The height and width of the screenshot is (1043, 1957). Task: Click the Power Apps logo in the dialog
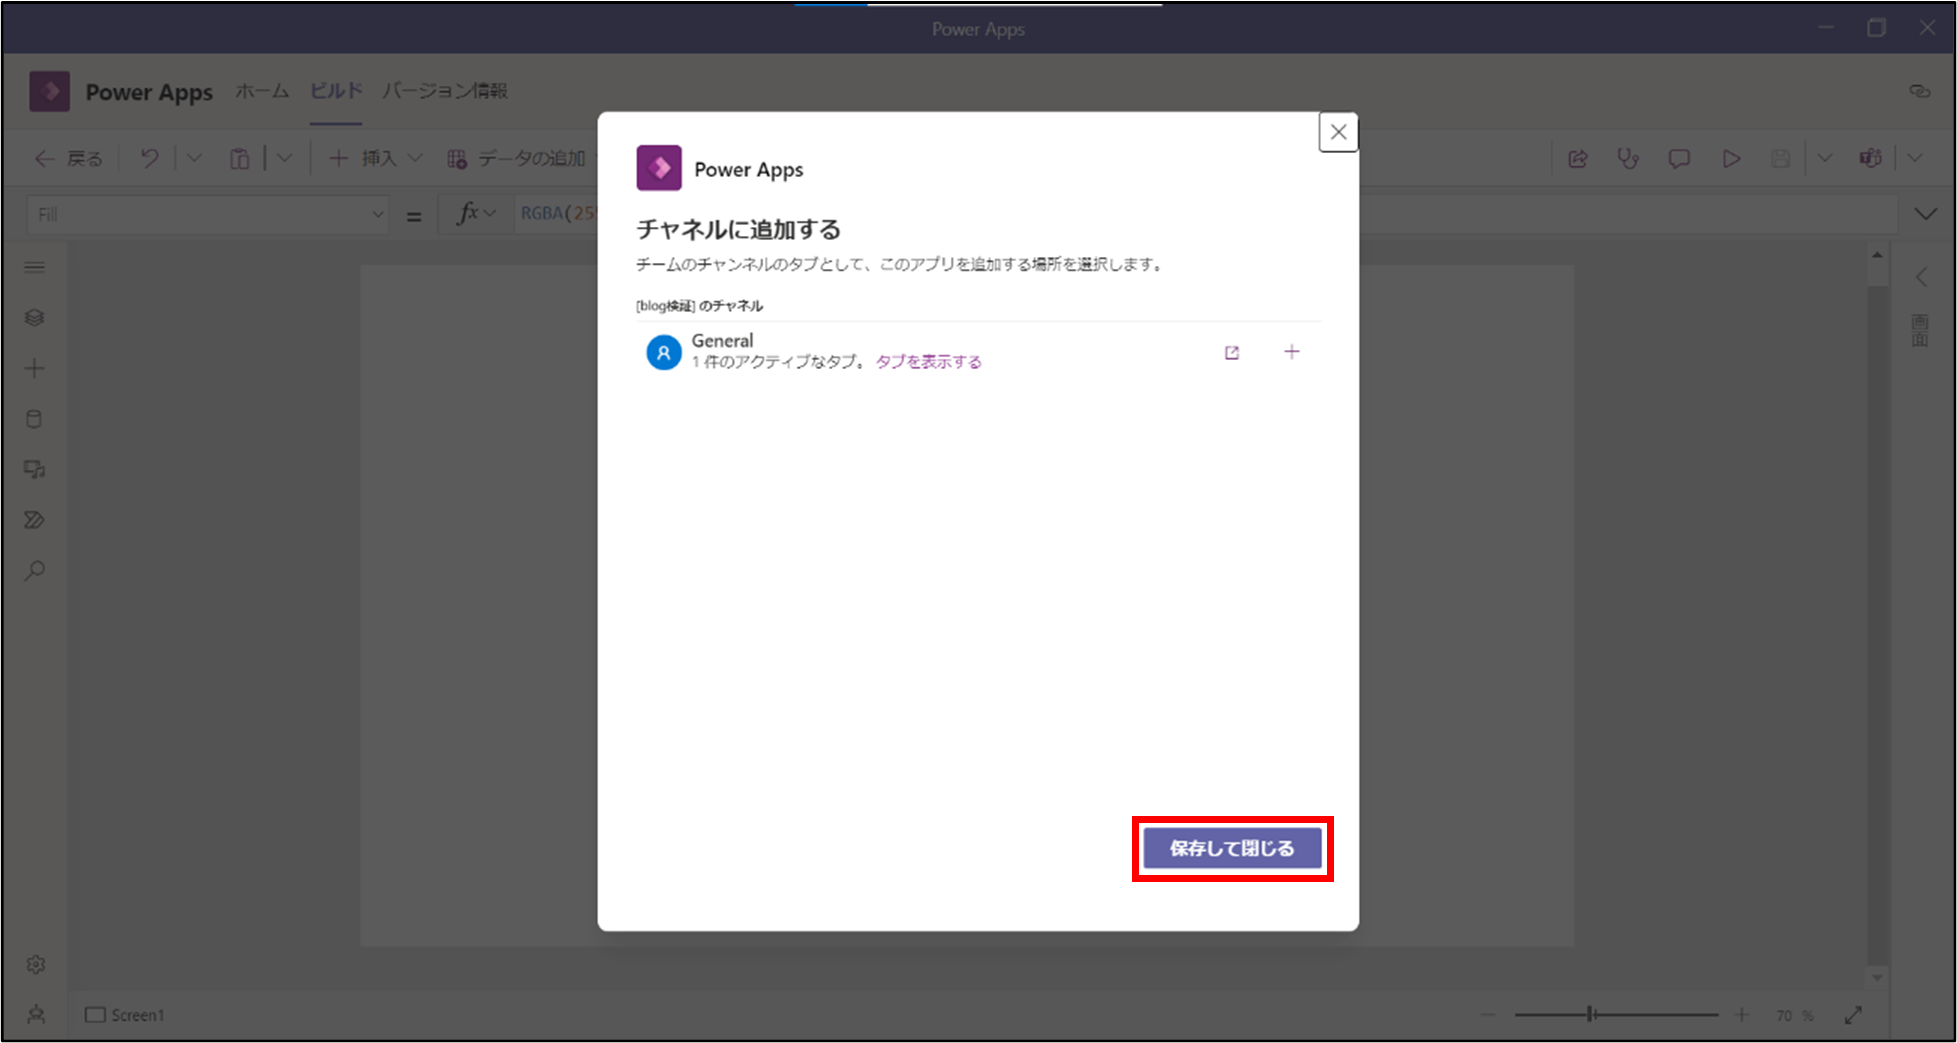(x=659, y=168)
